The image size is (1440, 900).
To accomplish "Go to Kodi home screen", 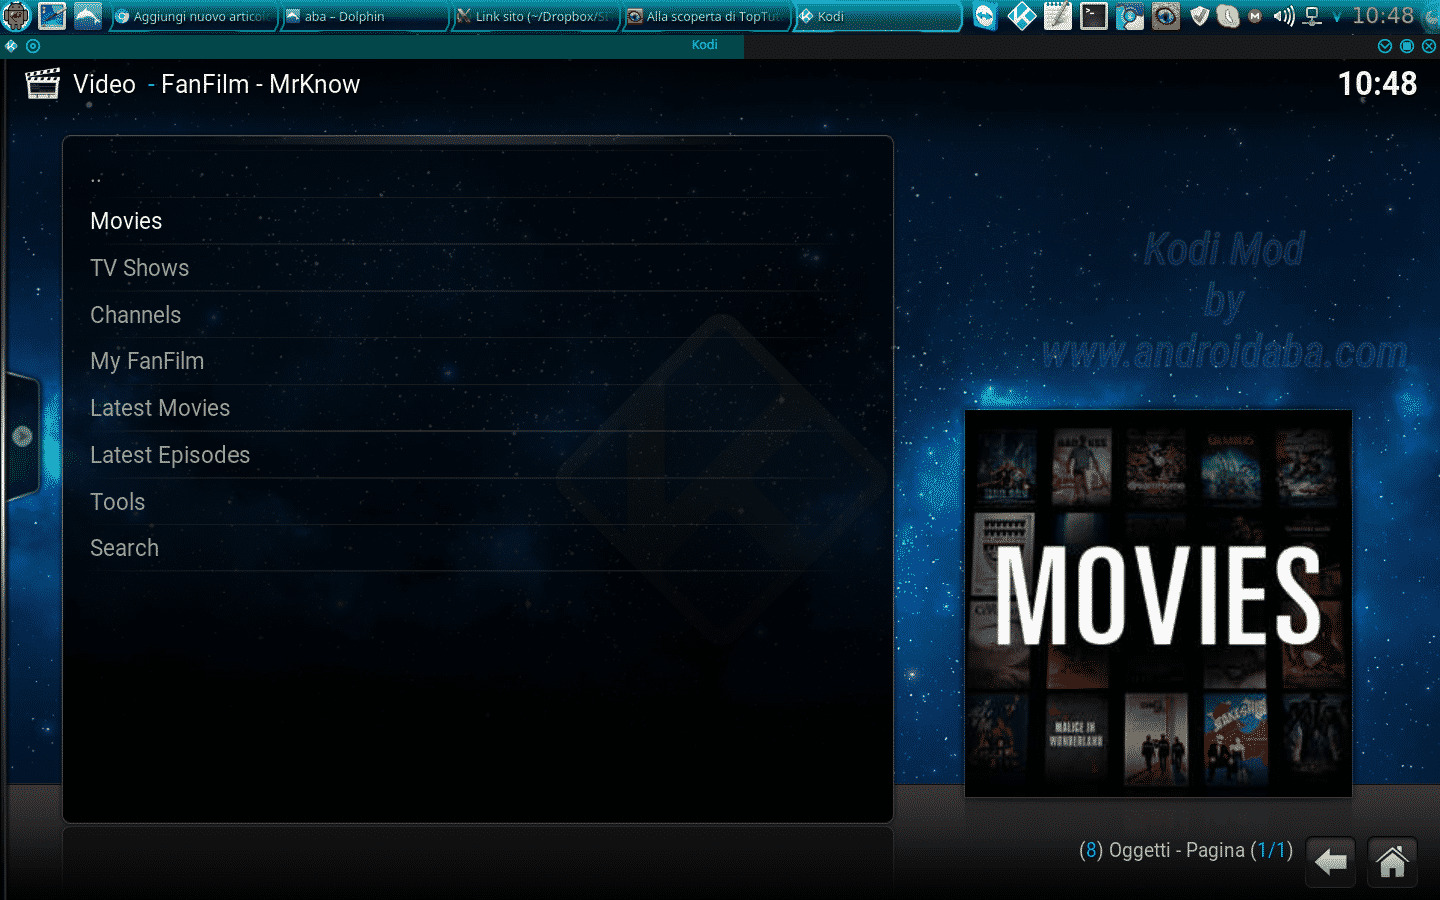I will (1392, 861).
